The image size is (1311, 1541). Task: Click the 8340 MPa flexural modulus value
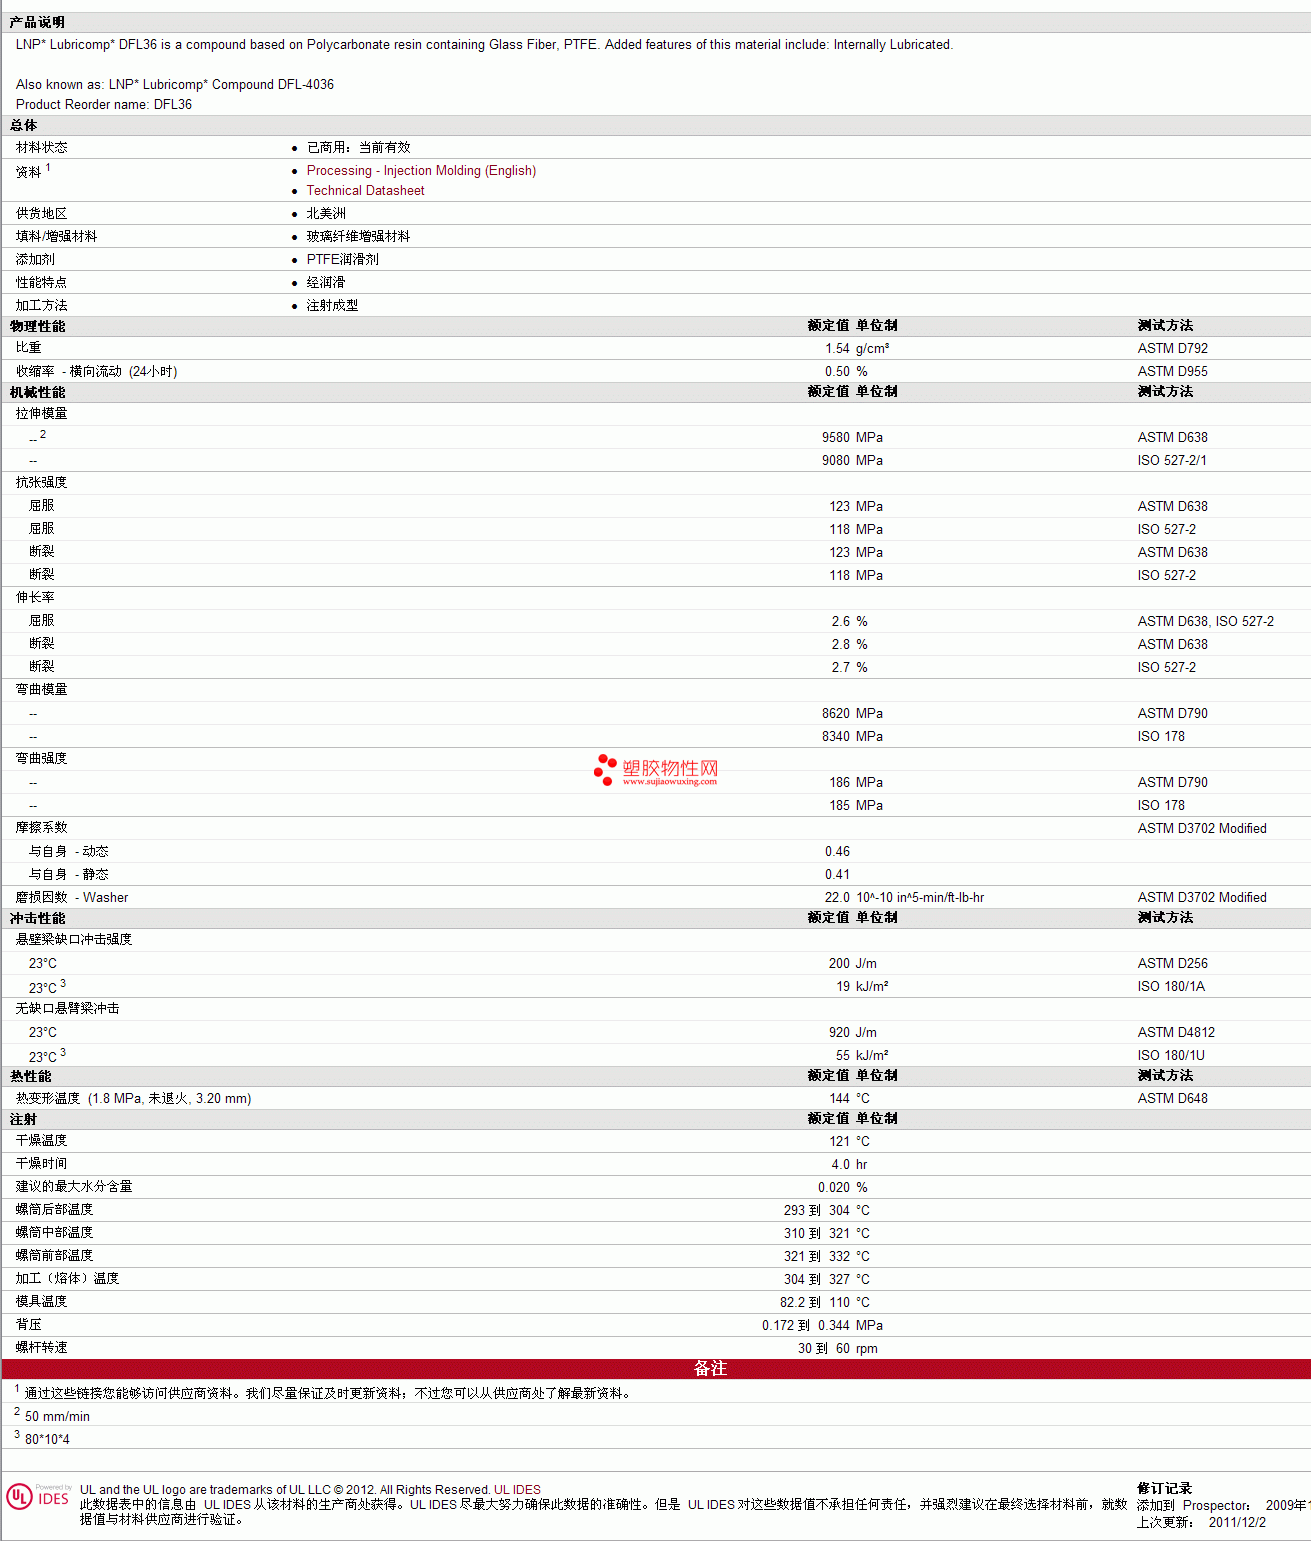tap(852, 737)
